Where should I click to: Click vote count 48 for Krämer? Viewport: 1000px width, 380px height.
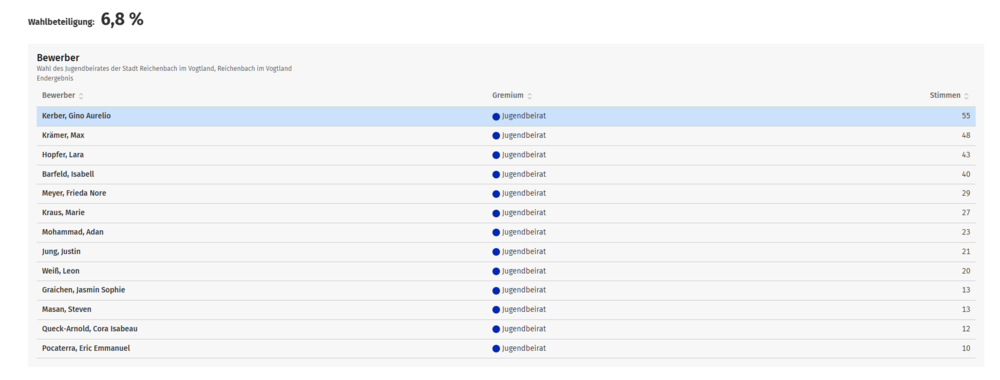966,136
